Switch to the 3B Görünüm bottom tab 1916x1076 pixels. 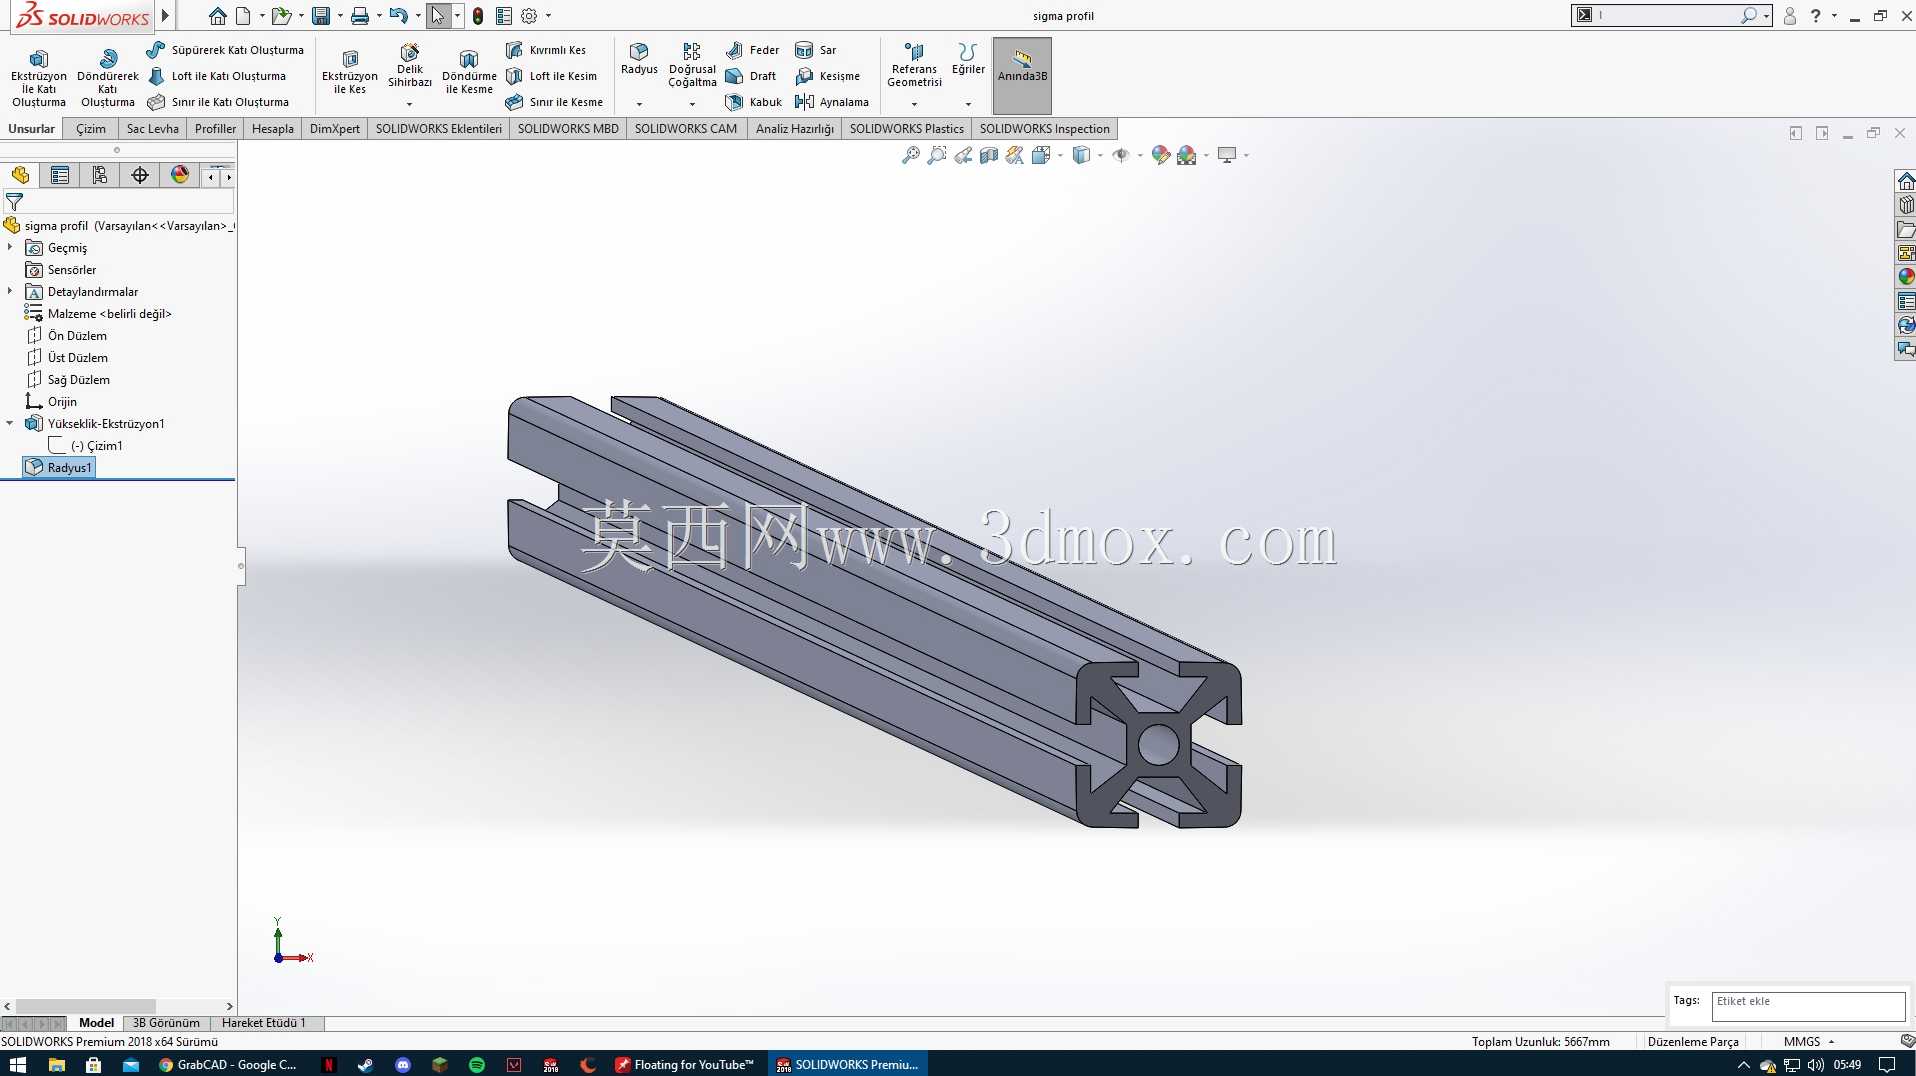(x=166, y=1023)
